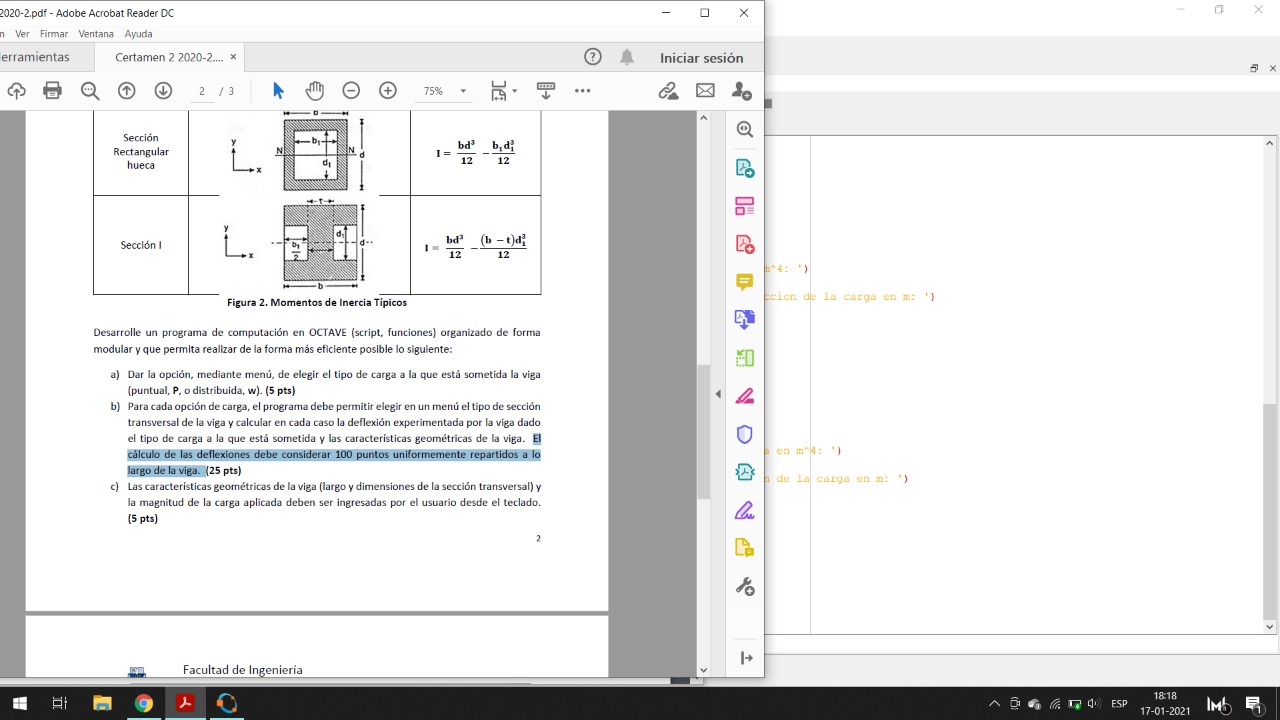The image size is (1280, 720).
Task: Open the Windows notification center icon
Action: (x=1253, y=704)
